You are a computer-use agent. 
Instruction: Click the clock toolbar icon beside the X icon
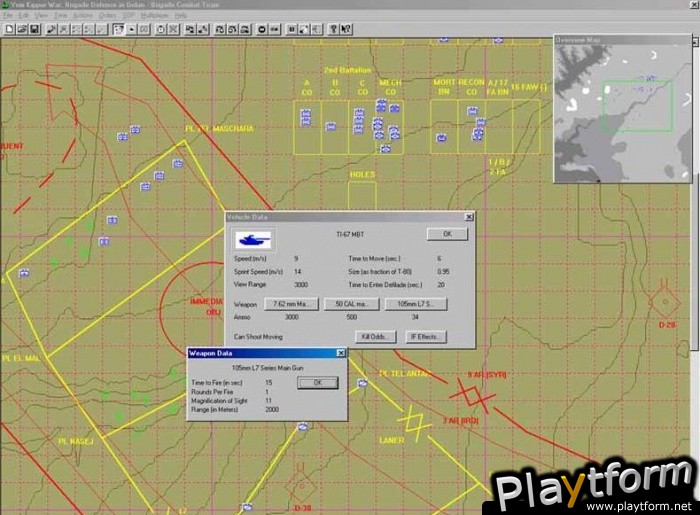(161, 29)
